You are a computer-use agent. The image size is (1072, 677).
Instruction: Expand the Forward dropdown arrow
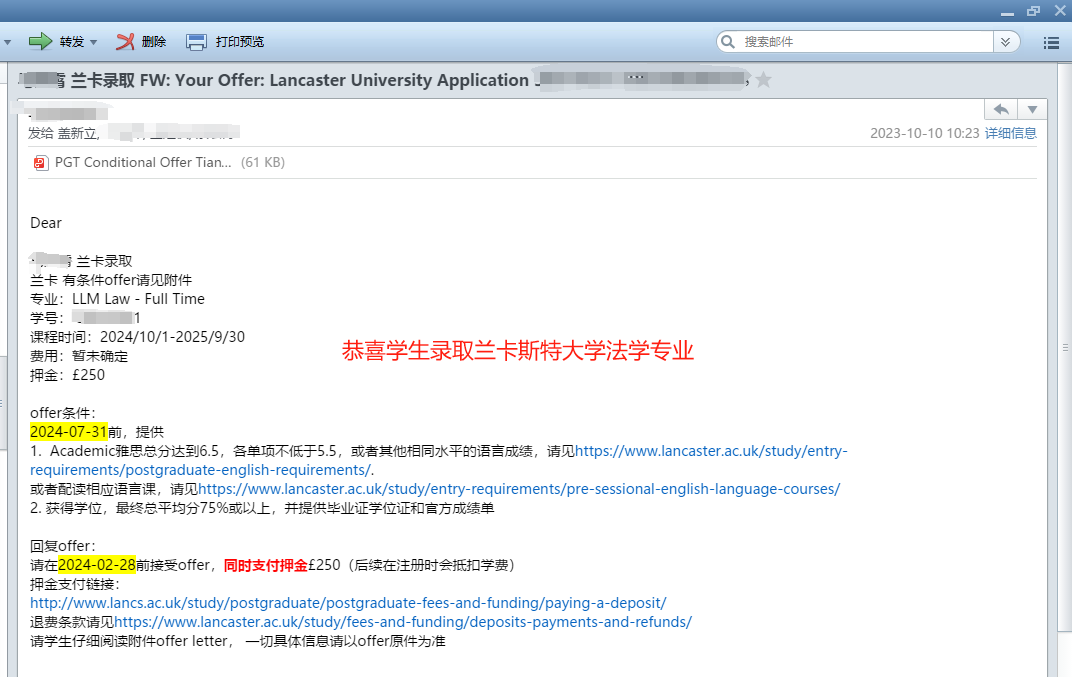tap(94, 42)
